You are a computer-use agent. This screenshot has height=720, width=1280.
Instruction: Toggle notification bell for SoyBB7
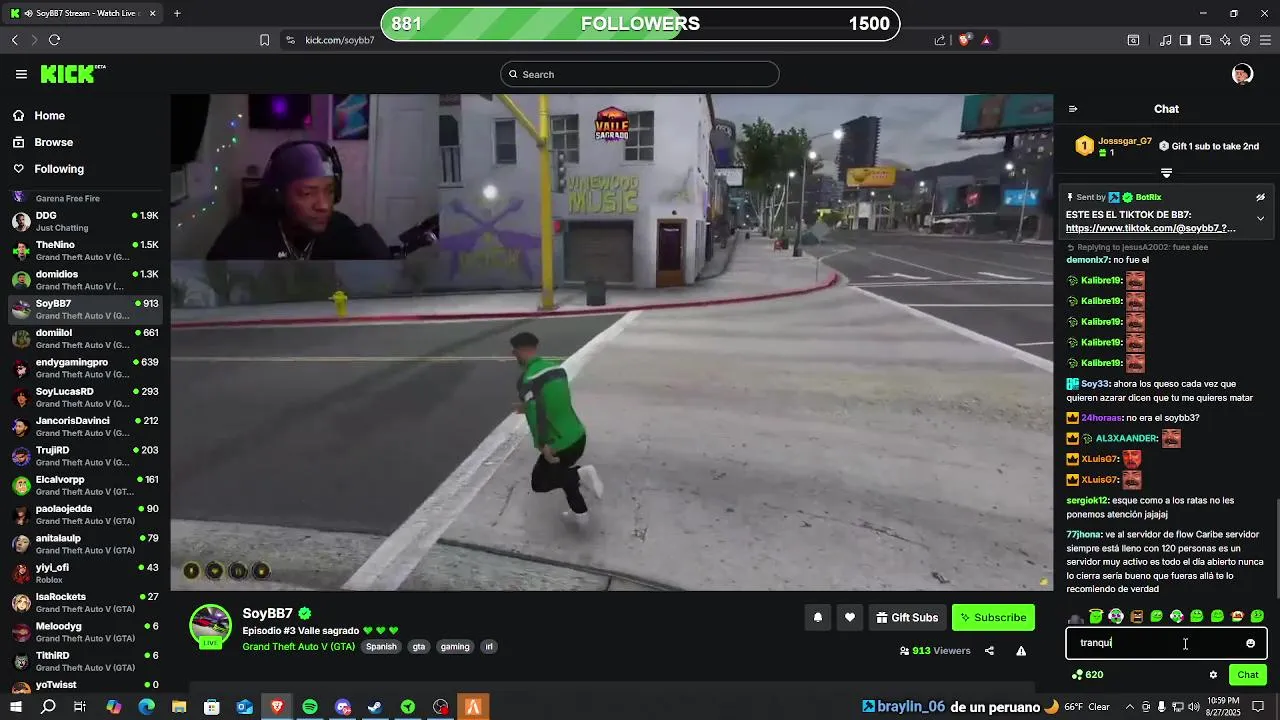tap(817, 618)
